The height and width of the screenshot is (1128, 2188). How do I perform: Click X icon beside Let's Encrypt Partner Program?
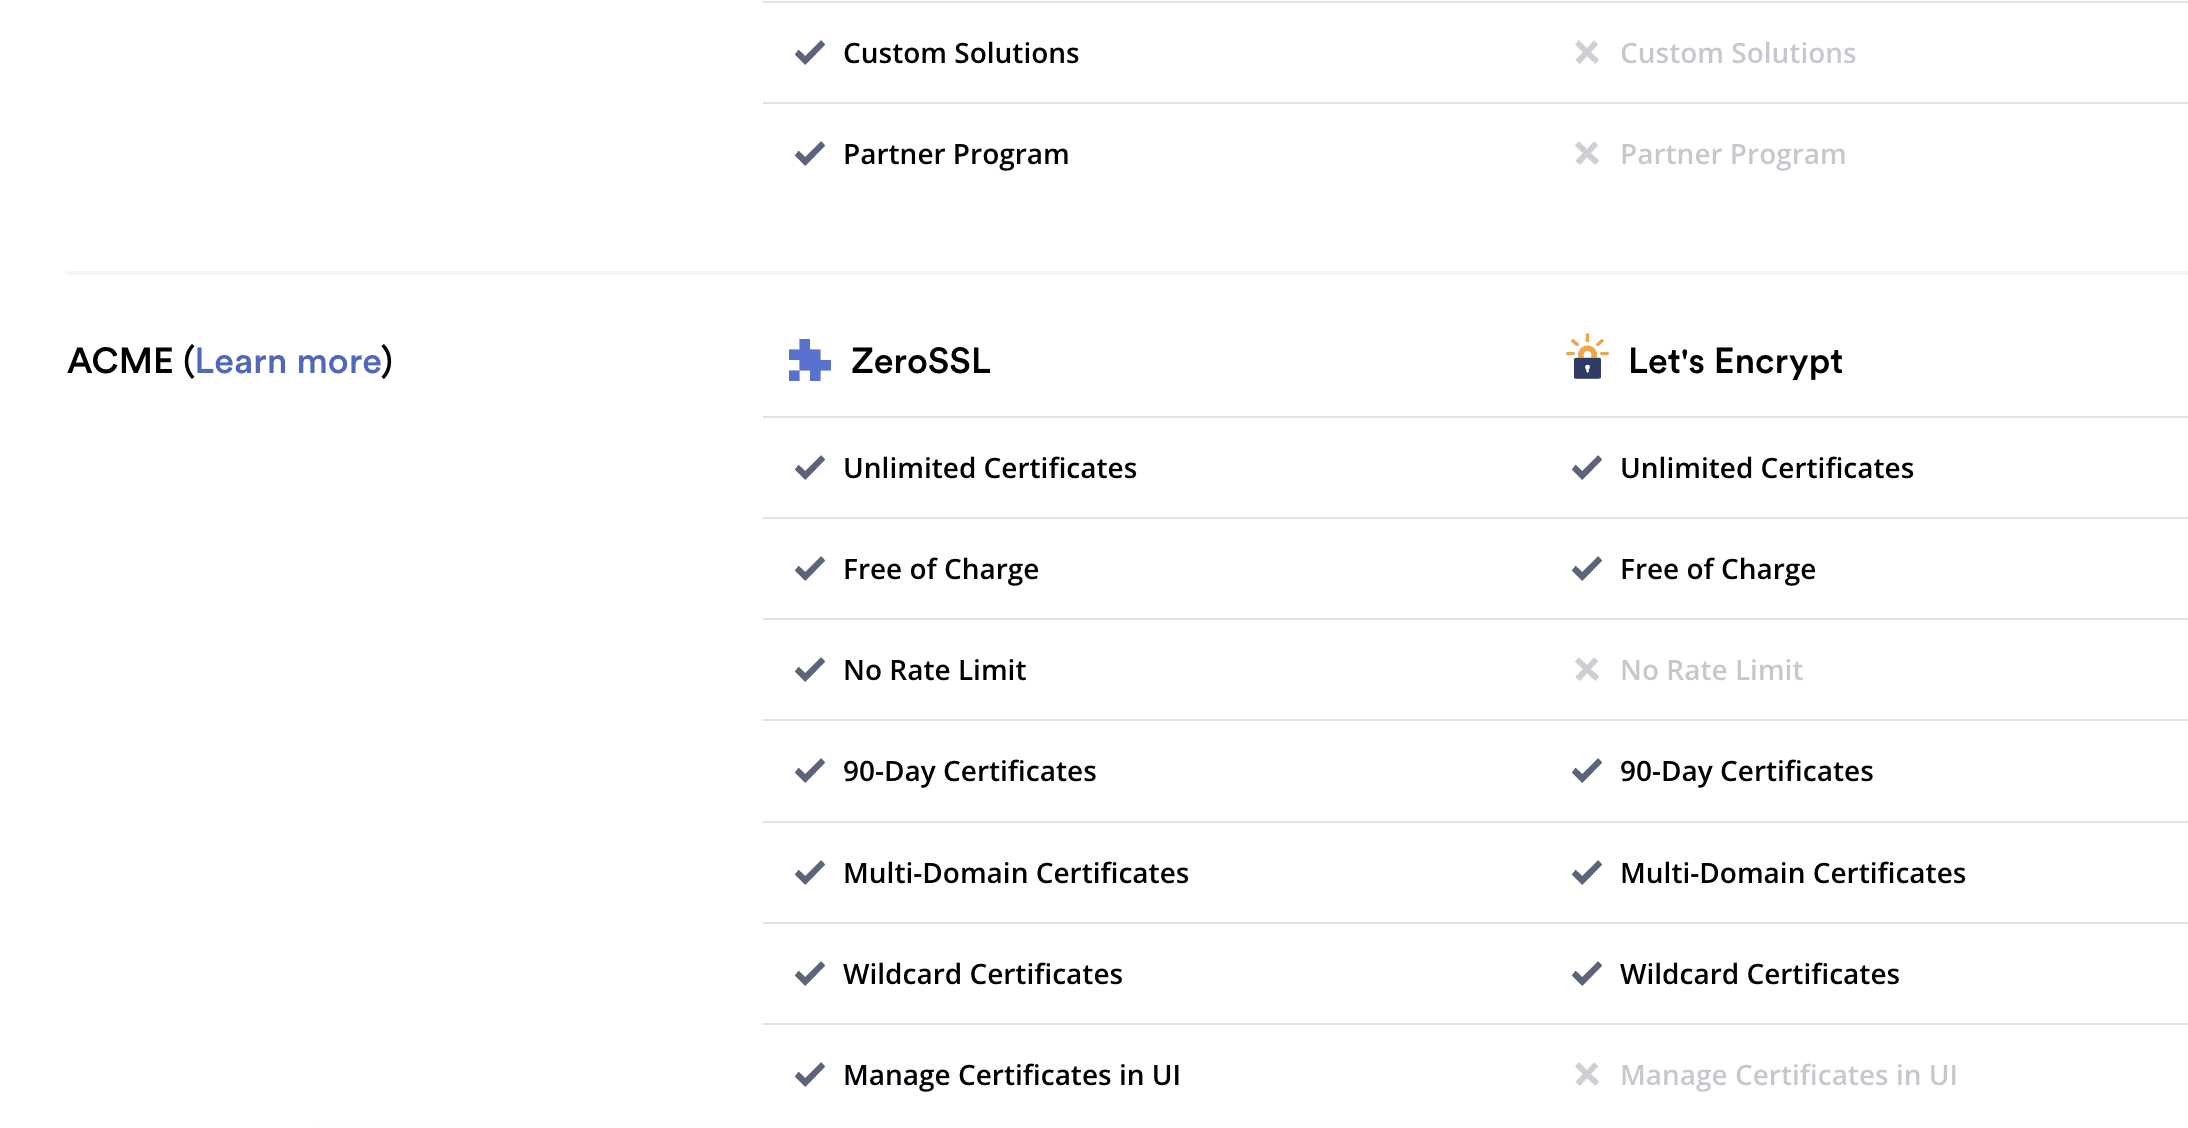coord(1587,154)
